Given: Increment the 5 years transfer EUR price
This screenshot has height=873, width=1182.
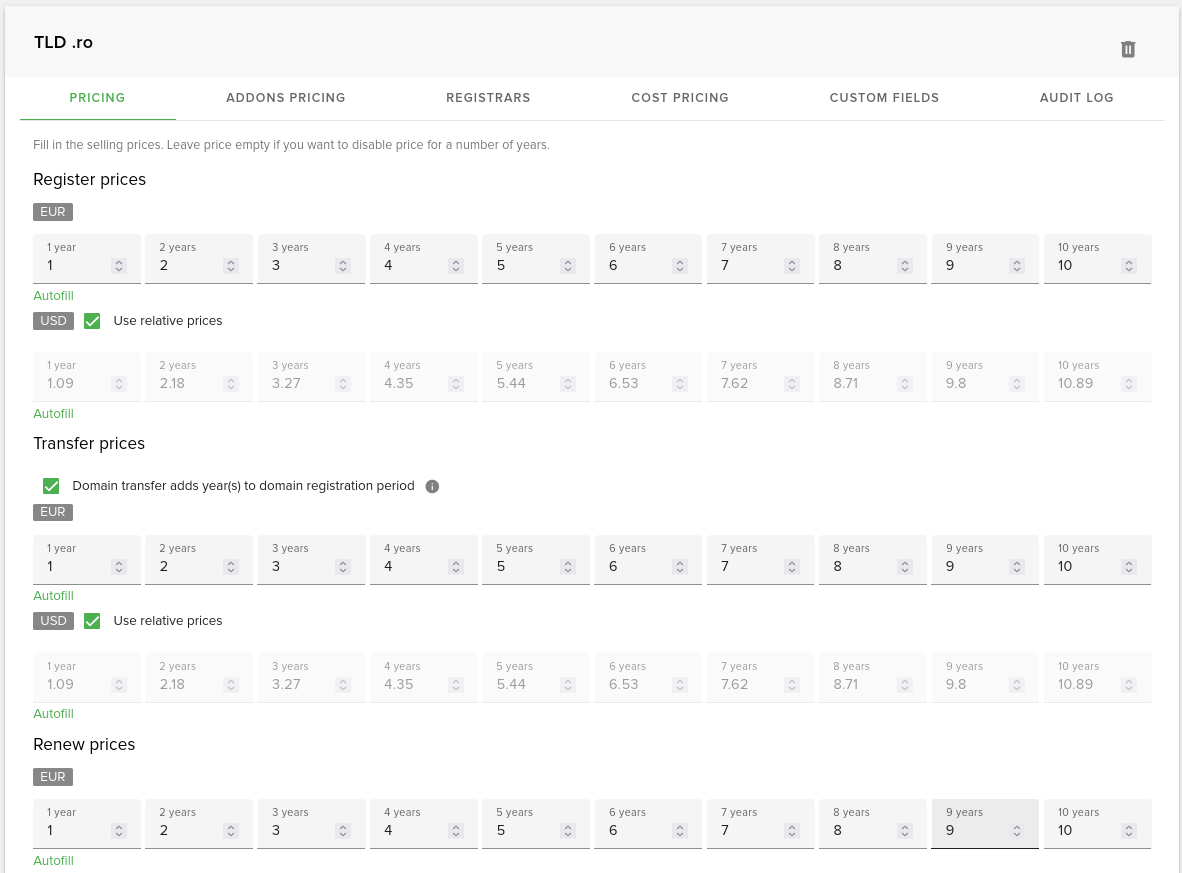Looking at the screenshot, I should coord(568,562).
